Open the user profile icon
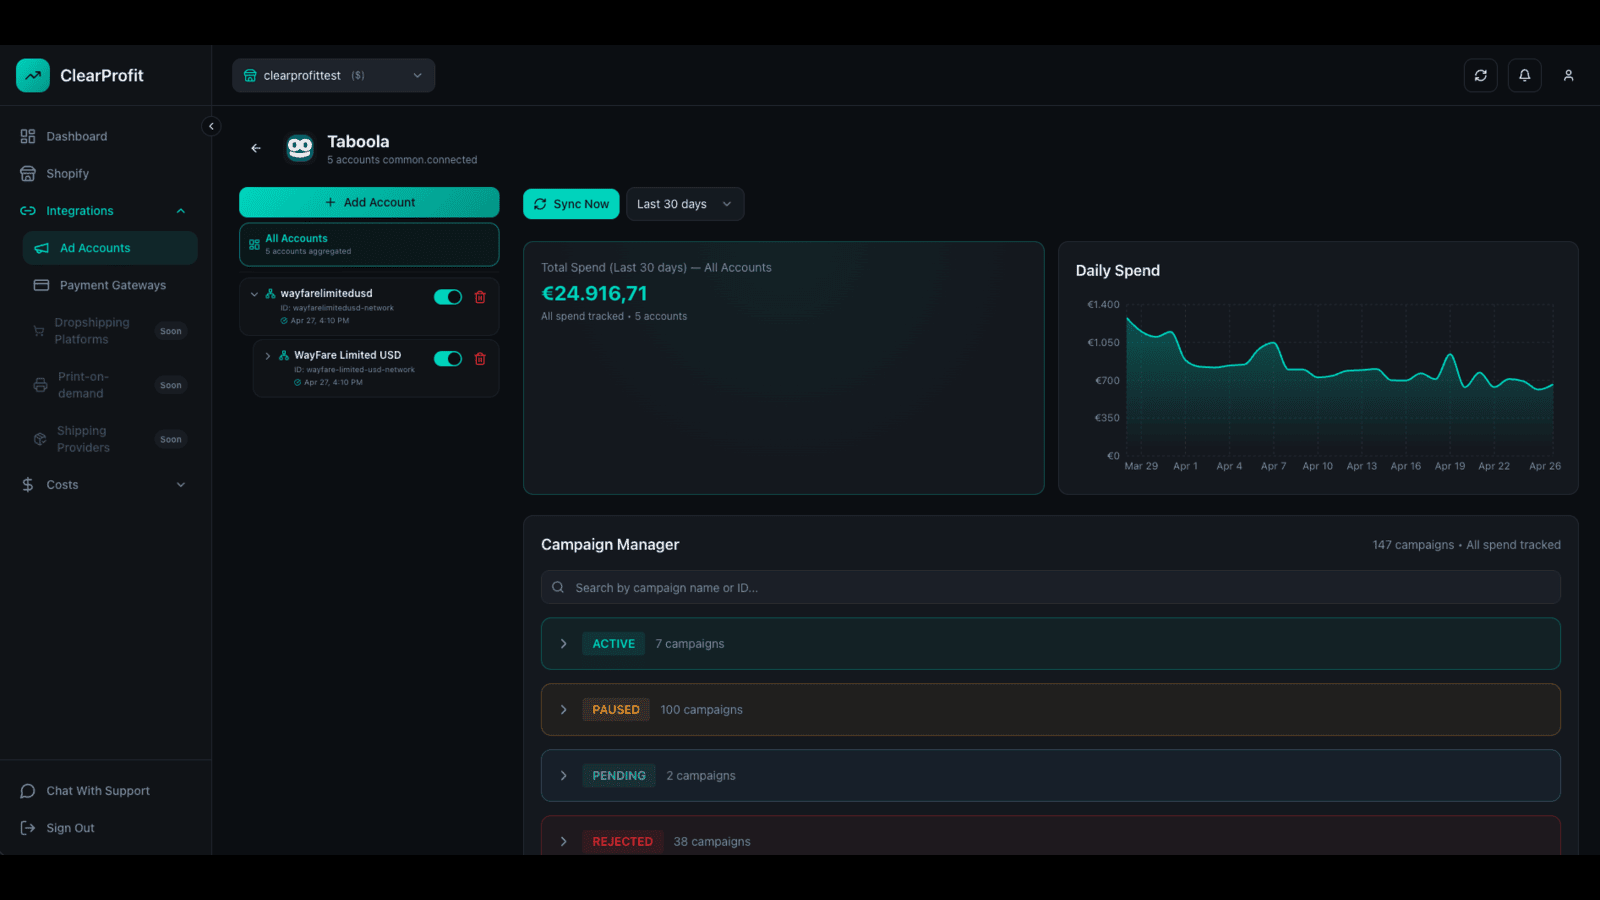Viewport: 1600px width, 900px height. 1568,75
